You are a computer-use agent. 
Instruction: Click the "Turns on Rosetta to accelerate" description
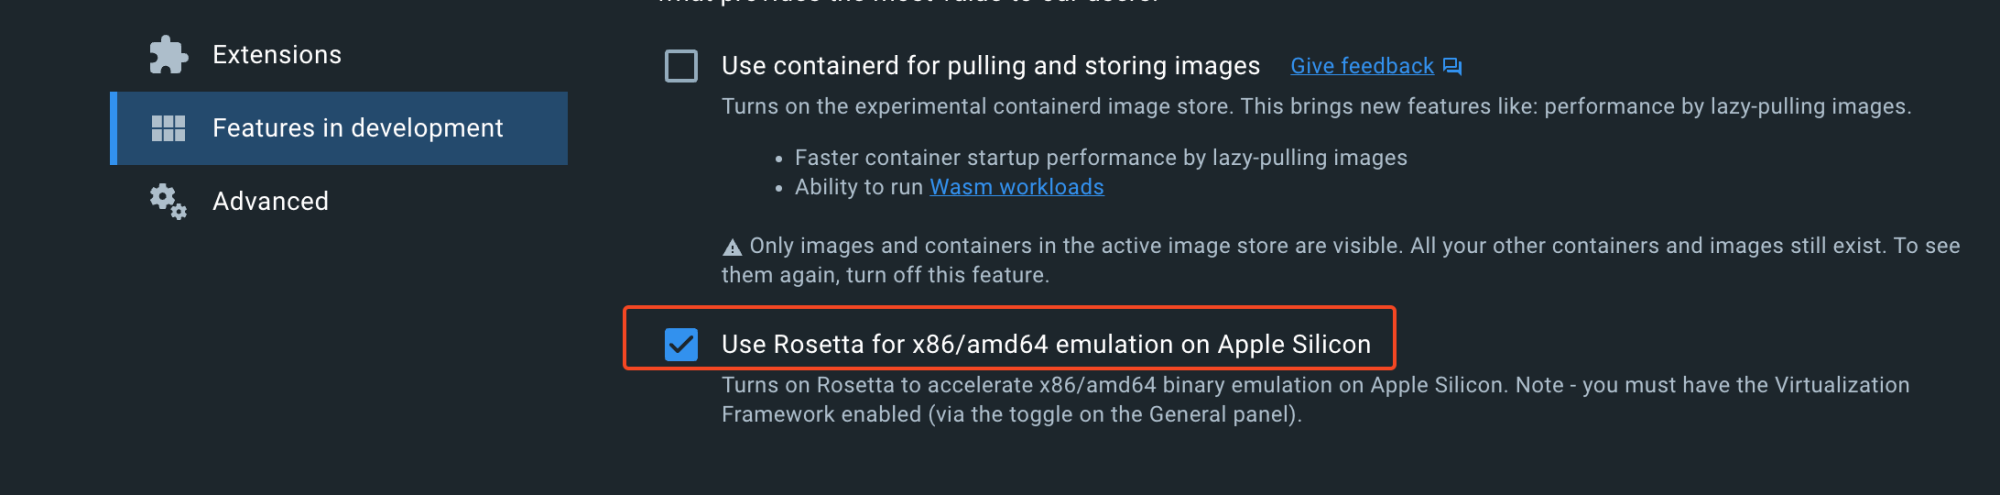[x=1315, y=399]
